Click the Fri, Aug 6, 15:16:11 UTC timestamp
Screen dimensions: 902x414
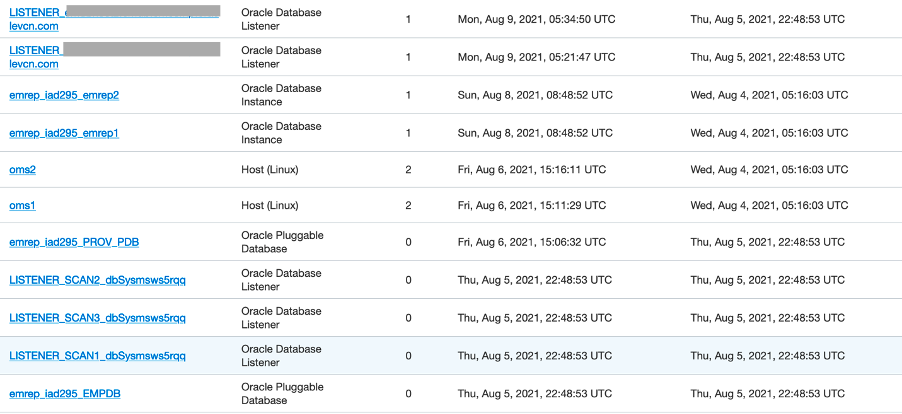532,170
